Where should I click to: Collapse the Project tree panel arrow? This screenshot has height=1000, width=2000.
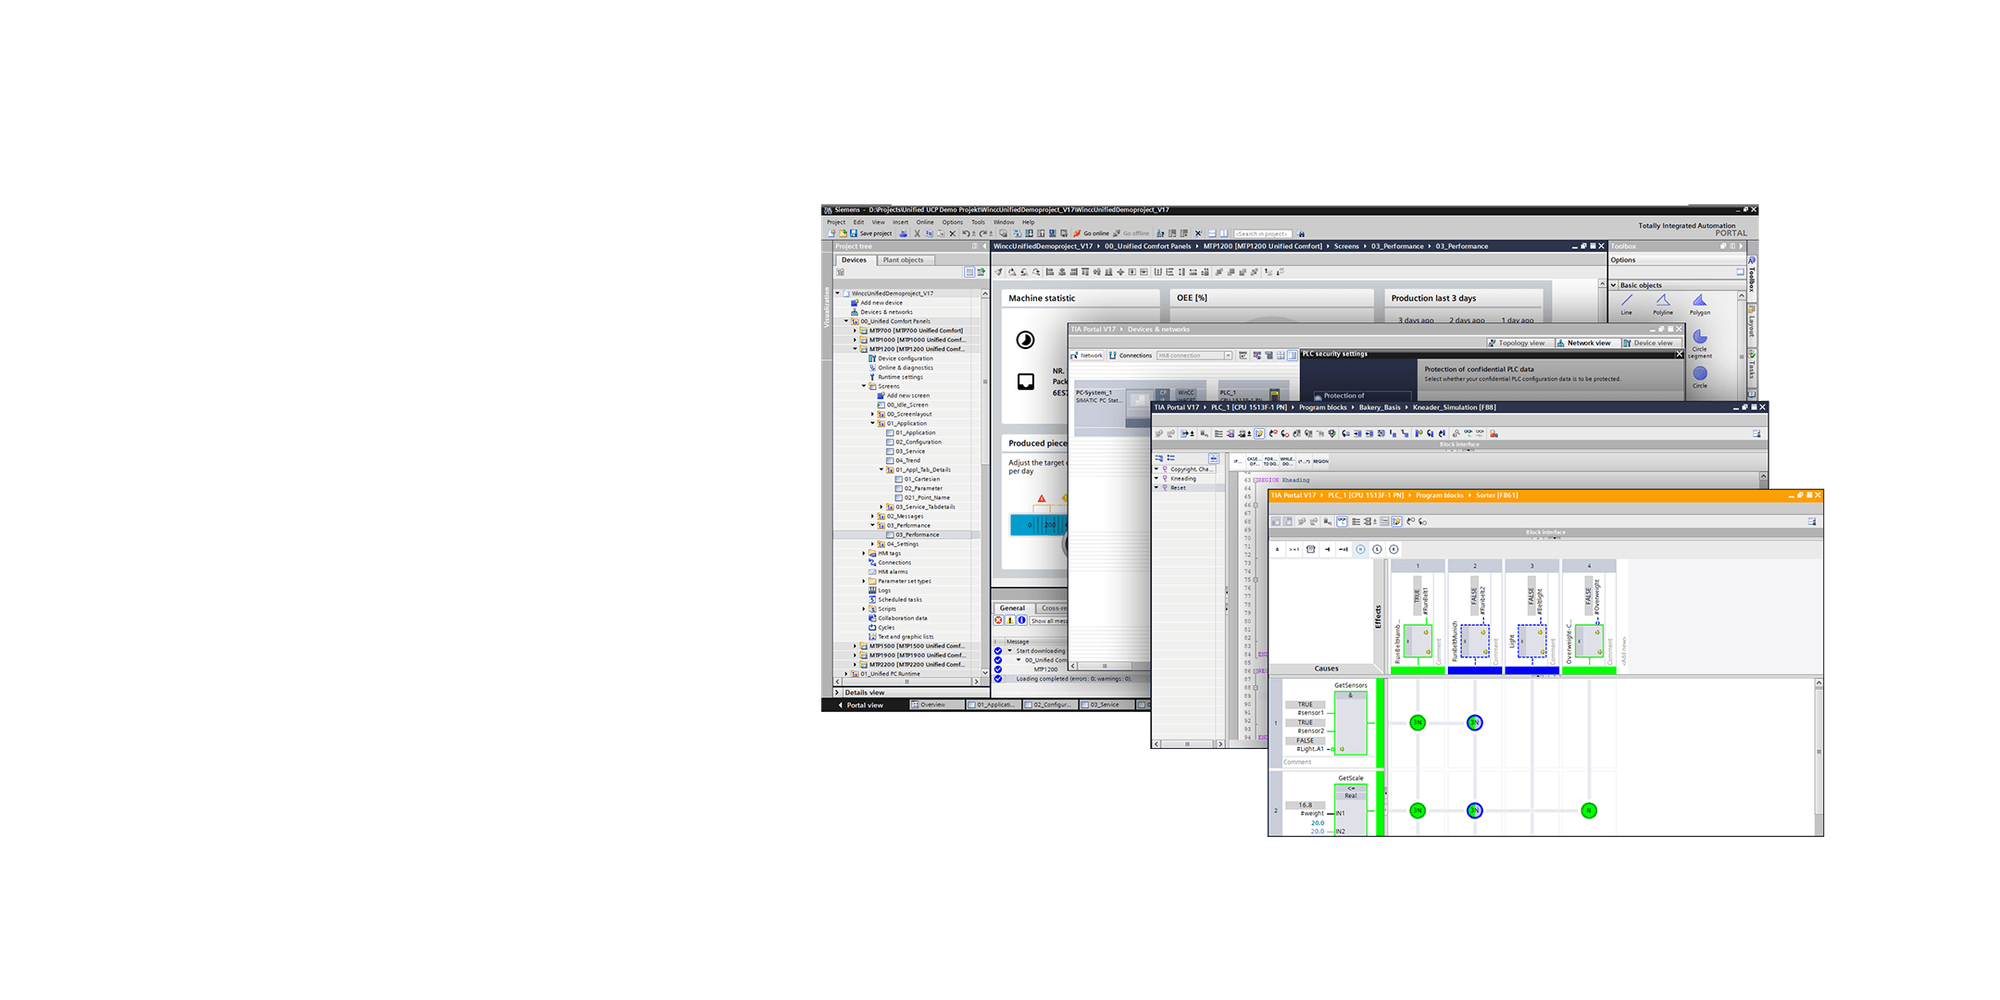984,246
